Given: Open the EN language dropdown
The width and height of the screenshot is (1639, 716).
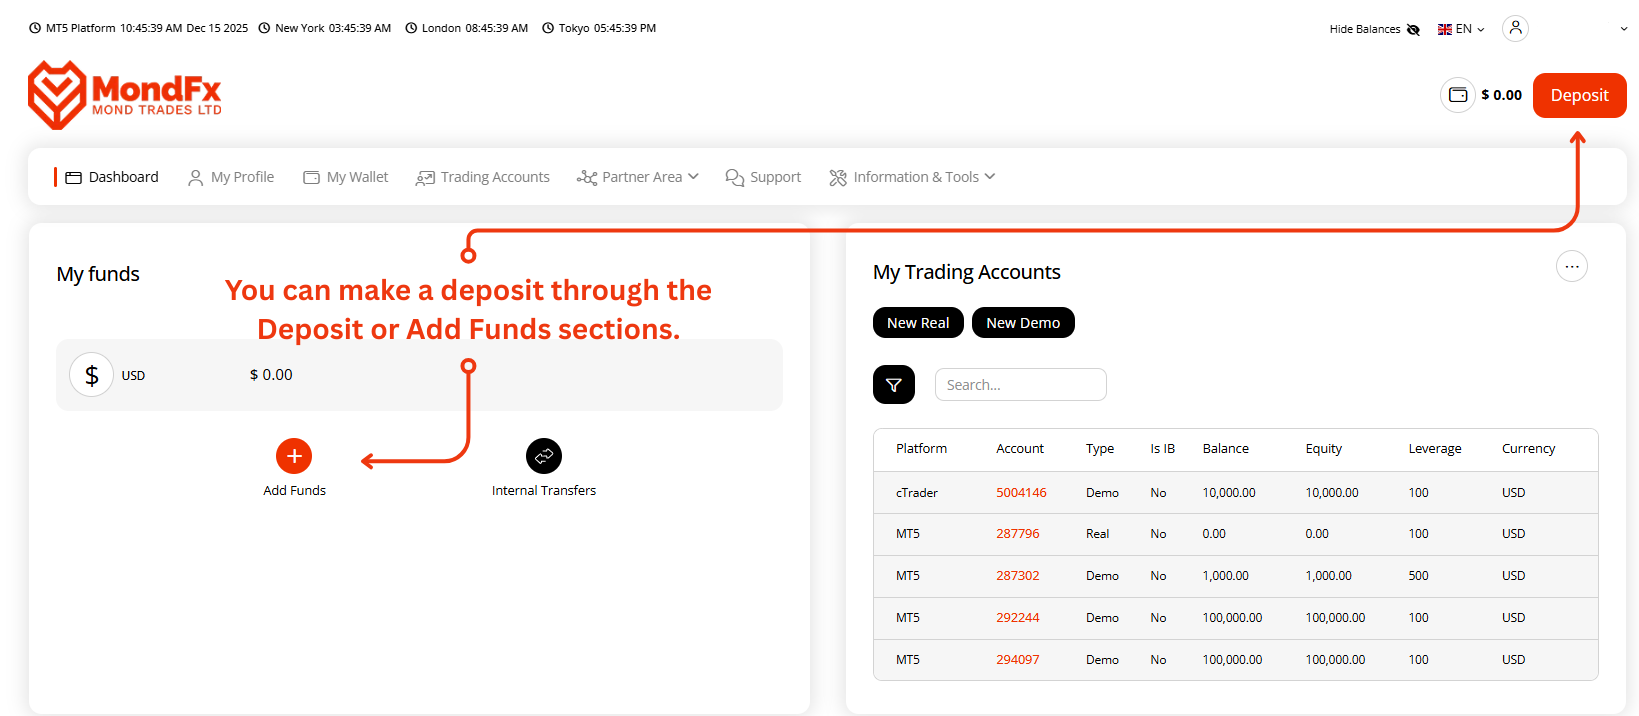Looking at the screenshot, I should click(1461, 29).
